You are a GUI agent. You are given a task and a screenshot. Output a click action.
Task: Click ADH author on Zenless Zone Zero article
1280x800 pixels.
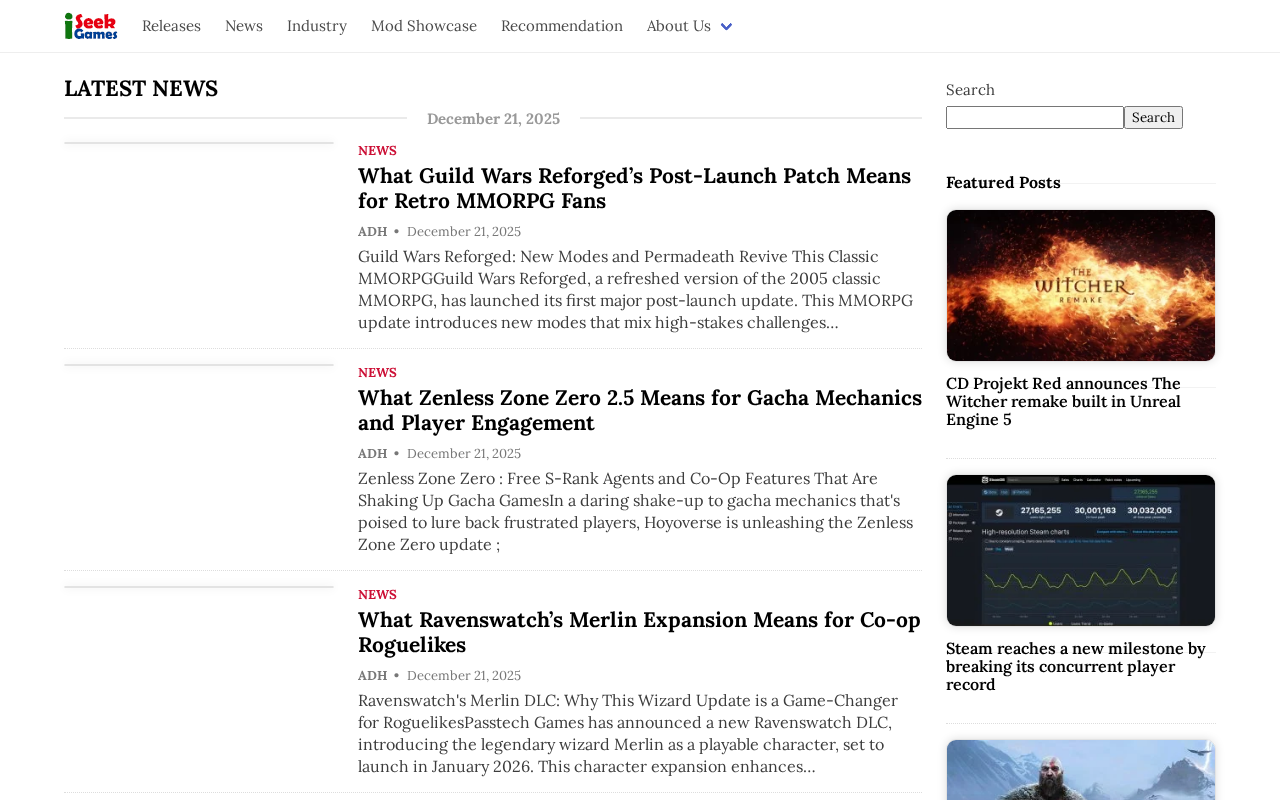(372, 454)
